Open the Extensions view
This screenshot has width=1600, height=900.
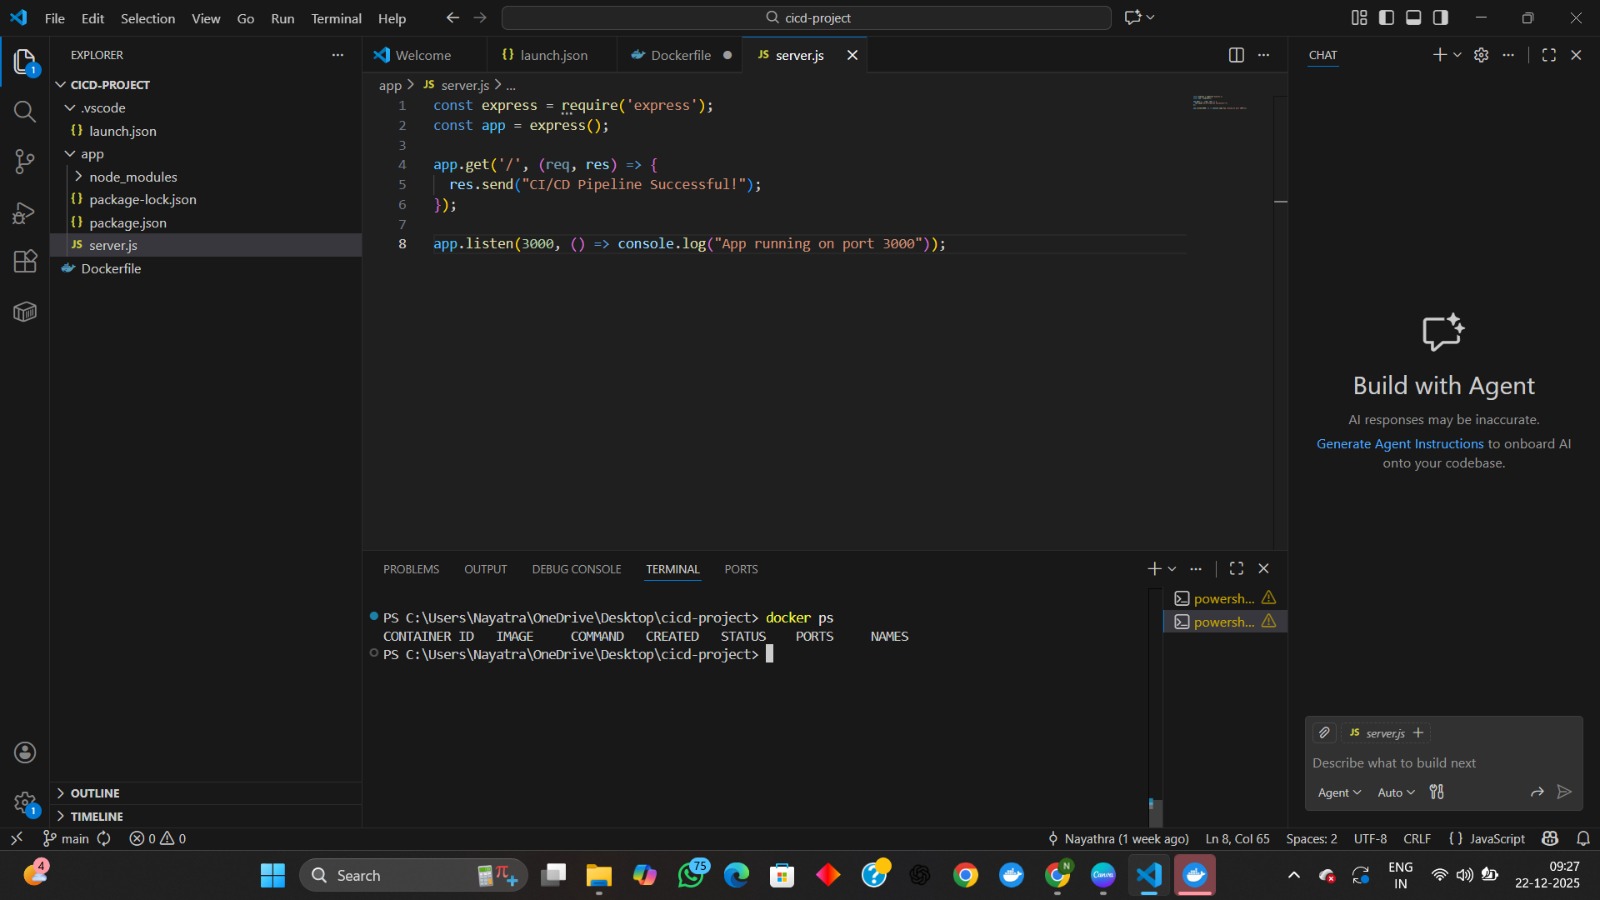click(25, 262)
